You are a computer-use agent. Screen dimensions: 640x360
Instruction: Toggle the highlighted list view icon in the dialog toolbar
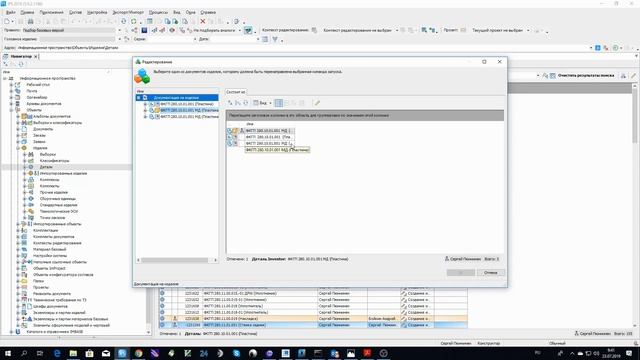coord(279,103)
